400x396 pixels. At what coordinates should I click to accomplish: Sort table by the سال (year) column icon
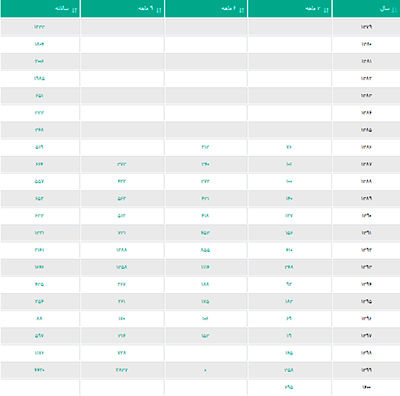(x=395, y=10)
